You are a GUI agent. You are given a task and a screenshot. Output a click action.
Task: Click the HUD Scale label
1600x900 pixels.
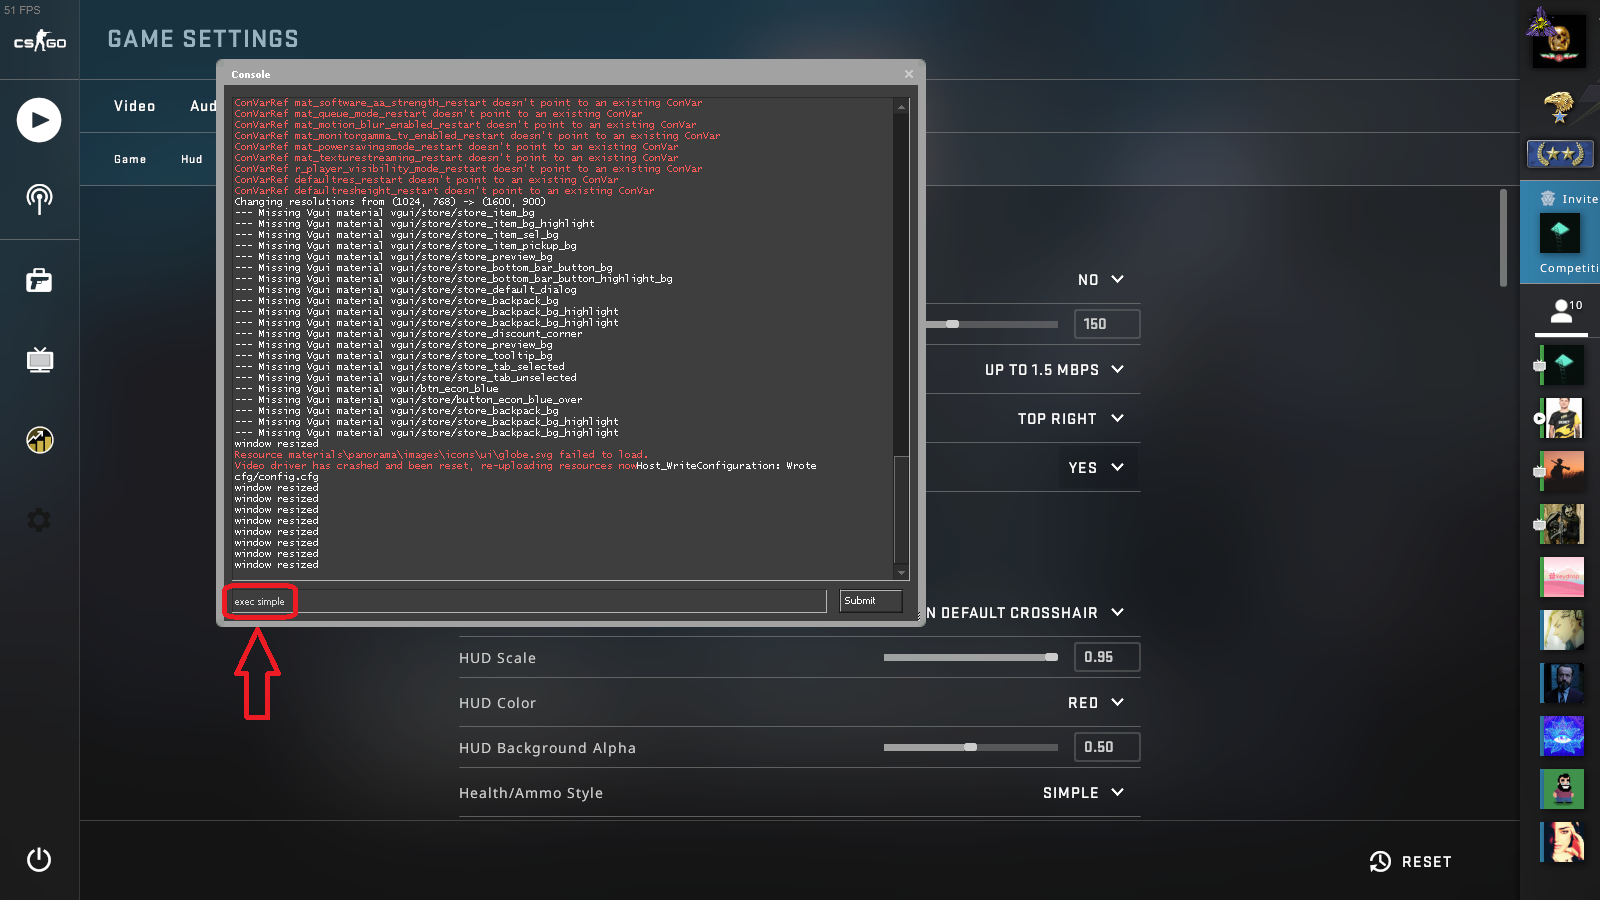point(497,658)
